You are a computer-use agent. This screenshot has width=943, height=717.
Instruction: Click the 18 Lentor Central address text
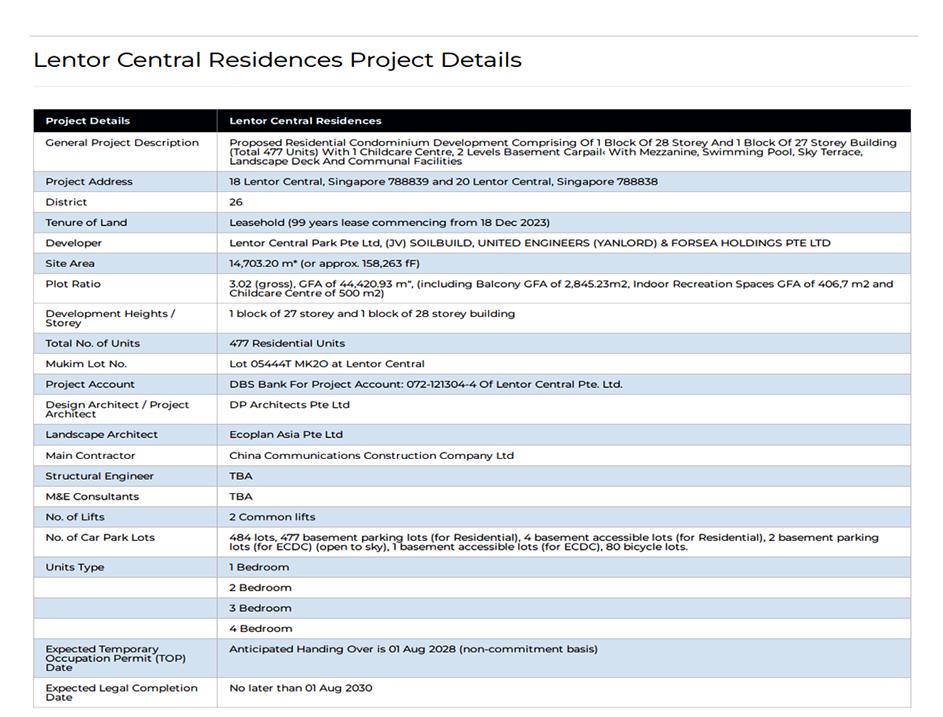443,182
